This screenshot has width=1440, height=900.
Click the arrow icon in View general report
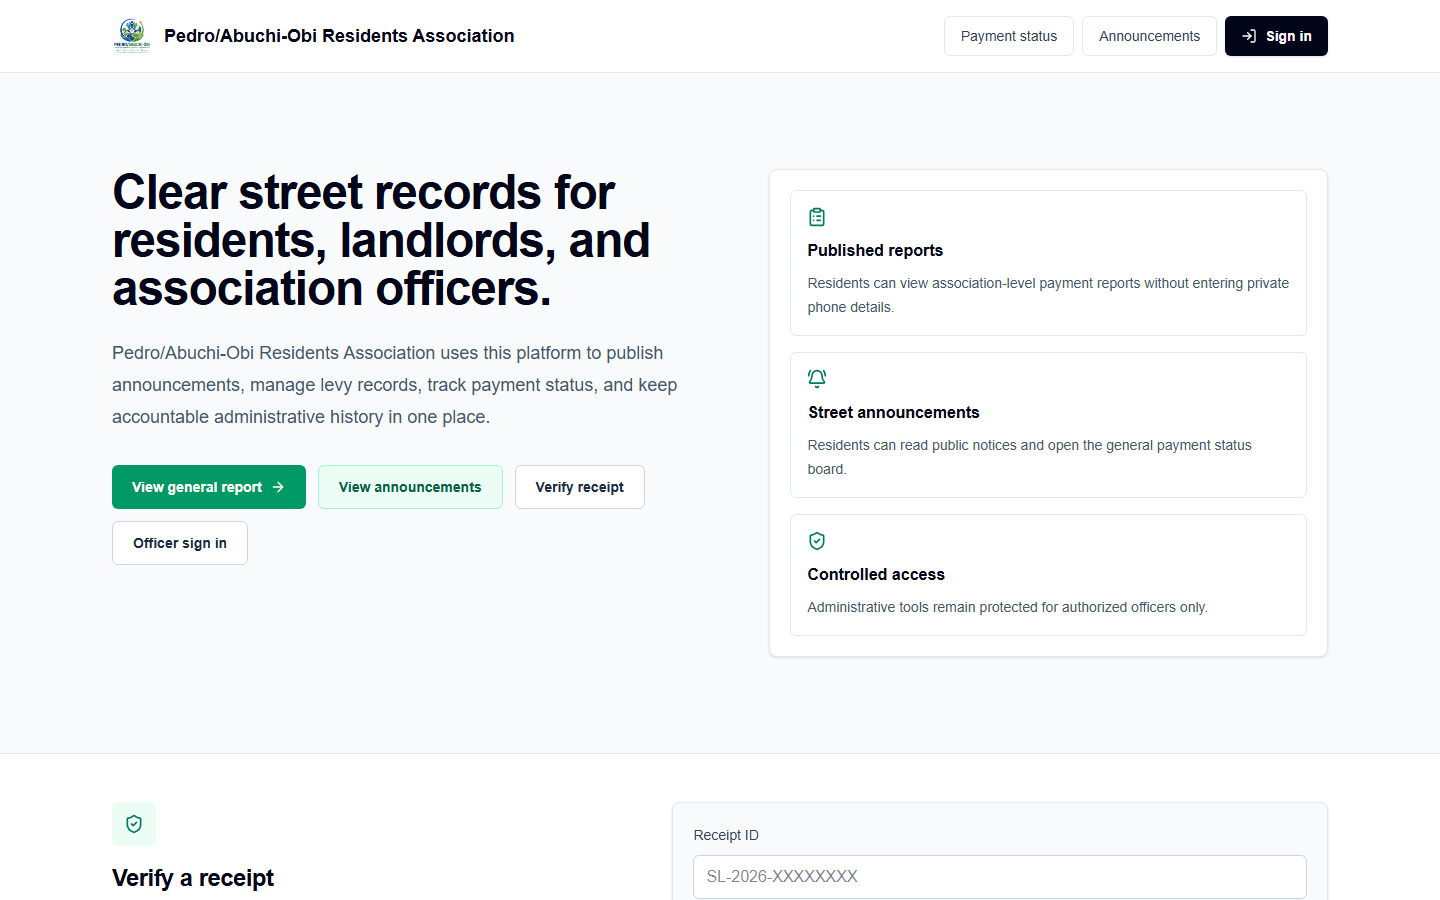click(x=278, y=487)
